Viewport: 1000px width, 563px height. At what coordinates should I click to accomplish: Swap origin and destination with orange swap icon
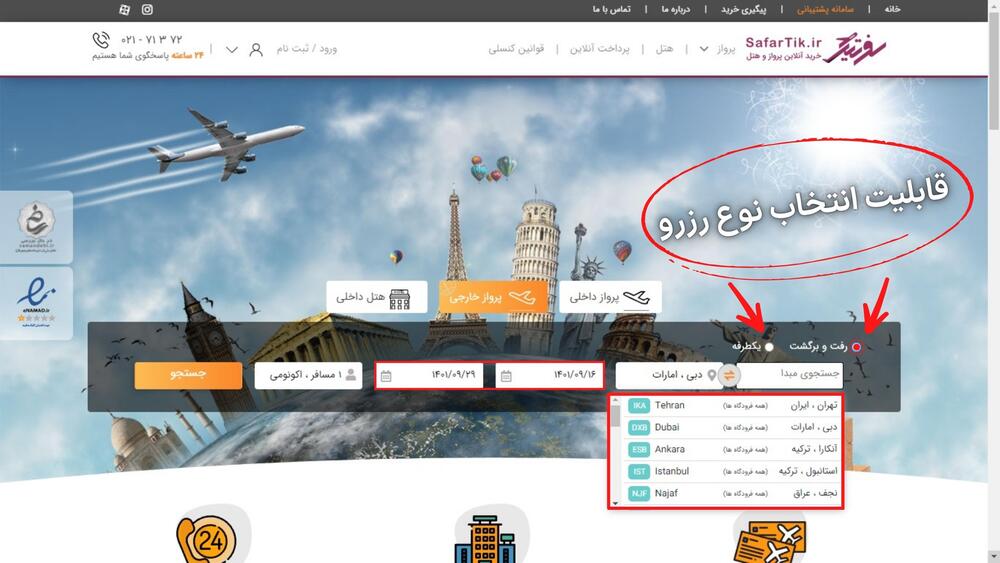(729, 376)
